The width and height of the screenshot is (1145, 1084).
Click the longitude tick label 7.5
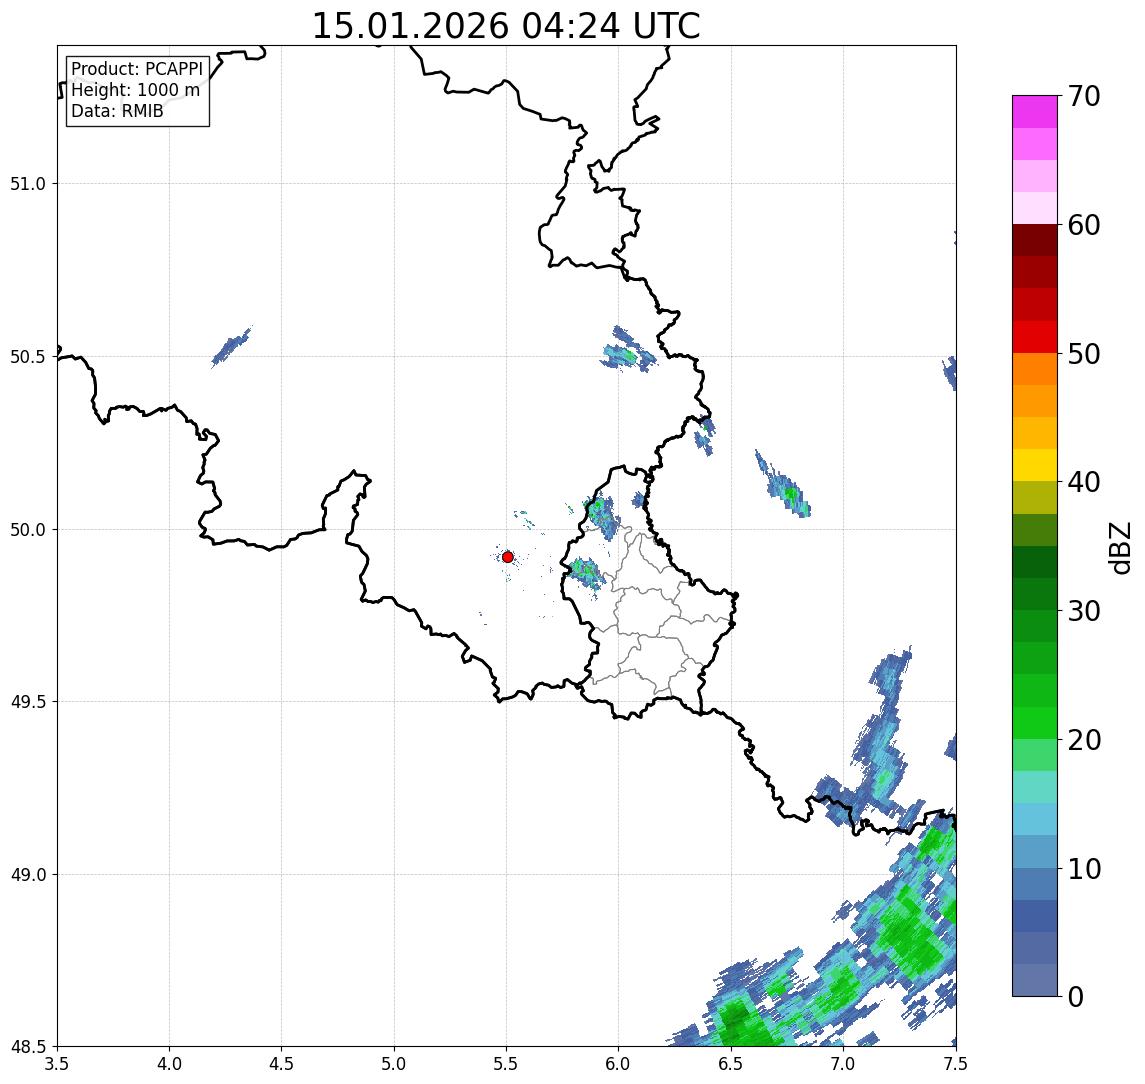click(x=956, y=1064)
